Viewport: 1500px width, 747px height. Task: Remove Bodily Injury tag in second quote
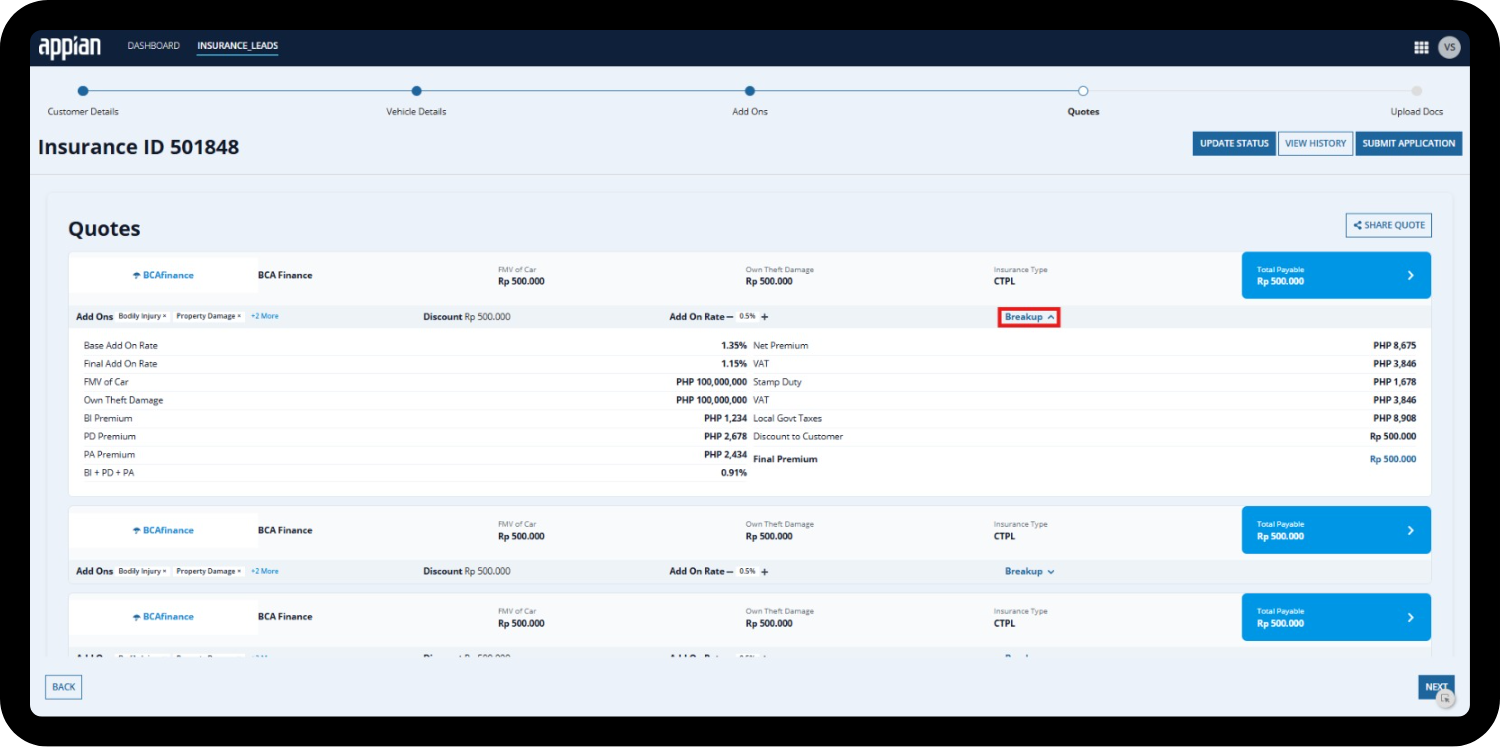165,571
